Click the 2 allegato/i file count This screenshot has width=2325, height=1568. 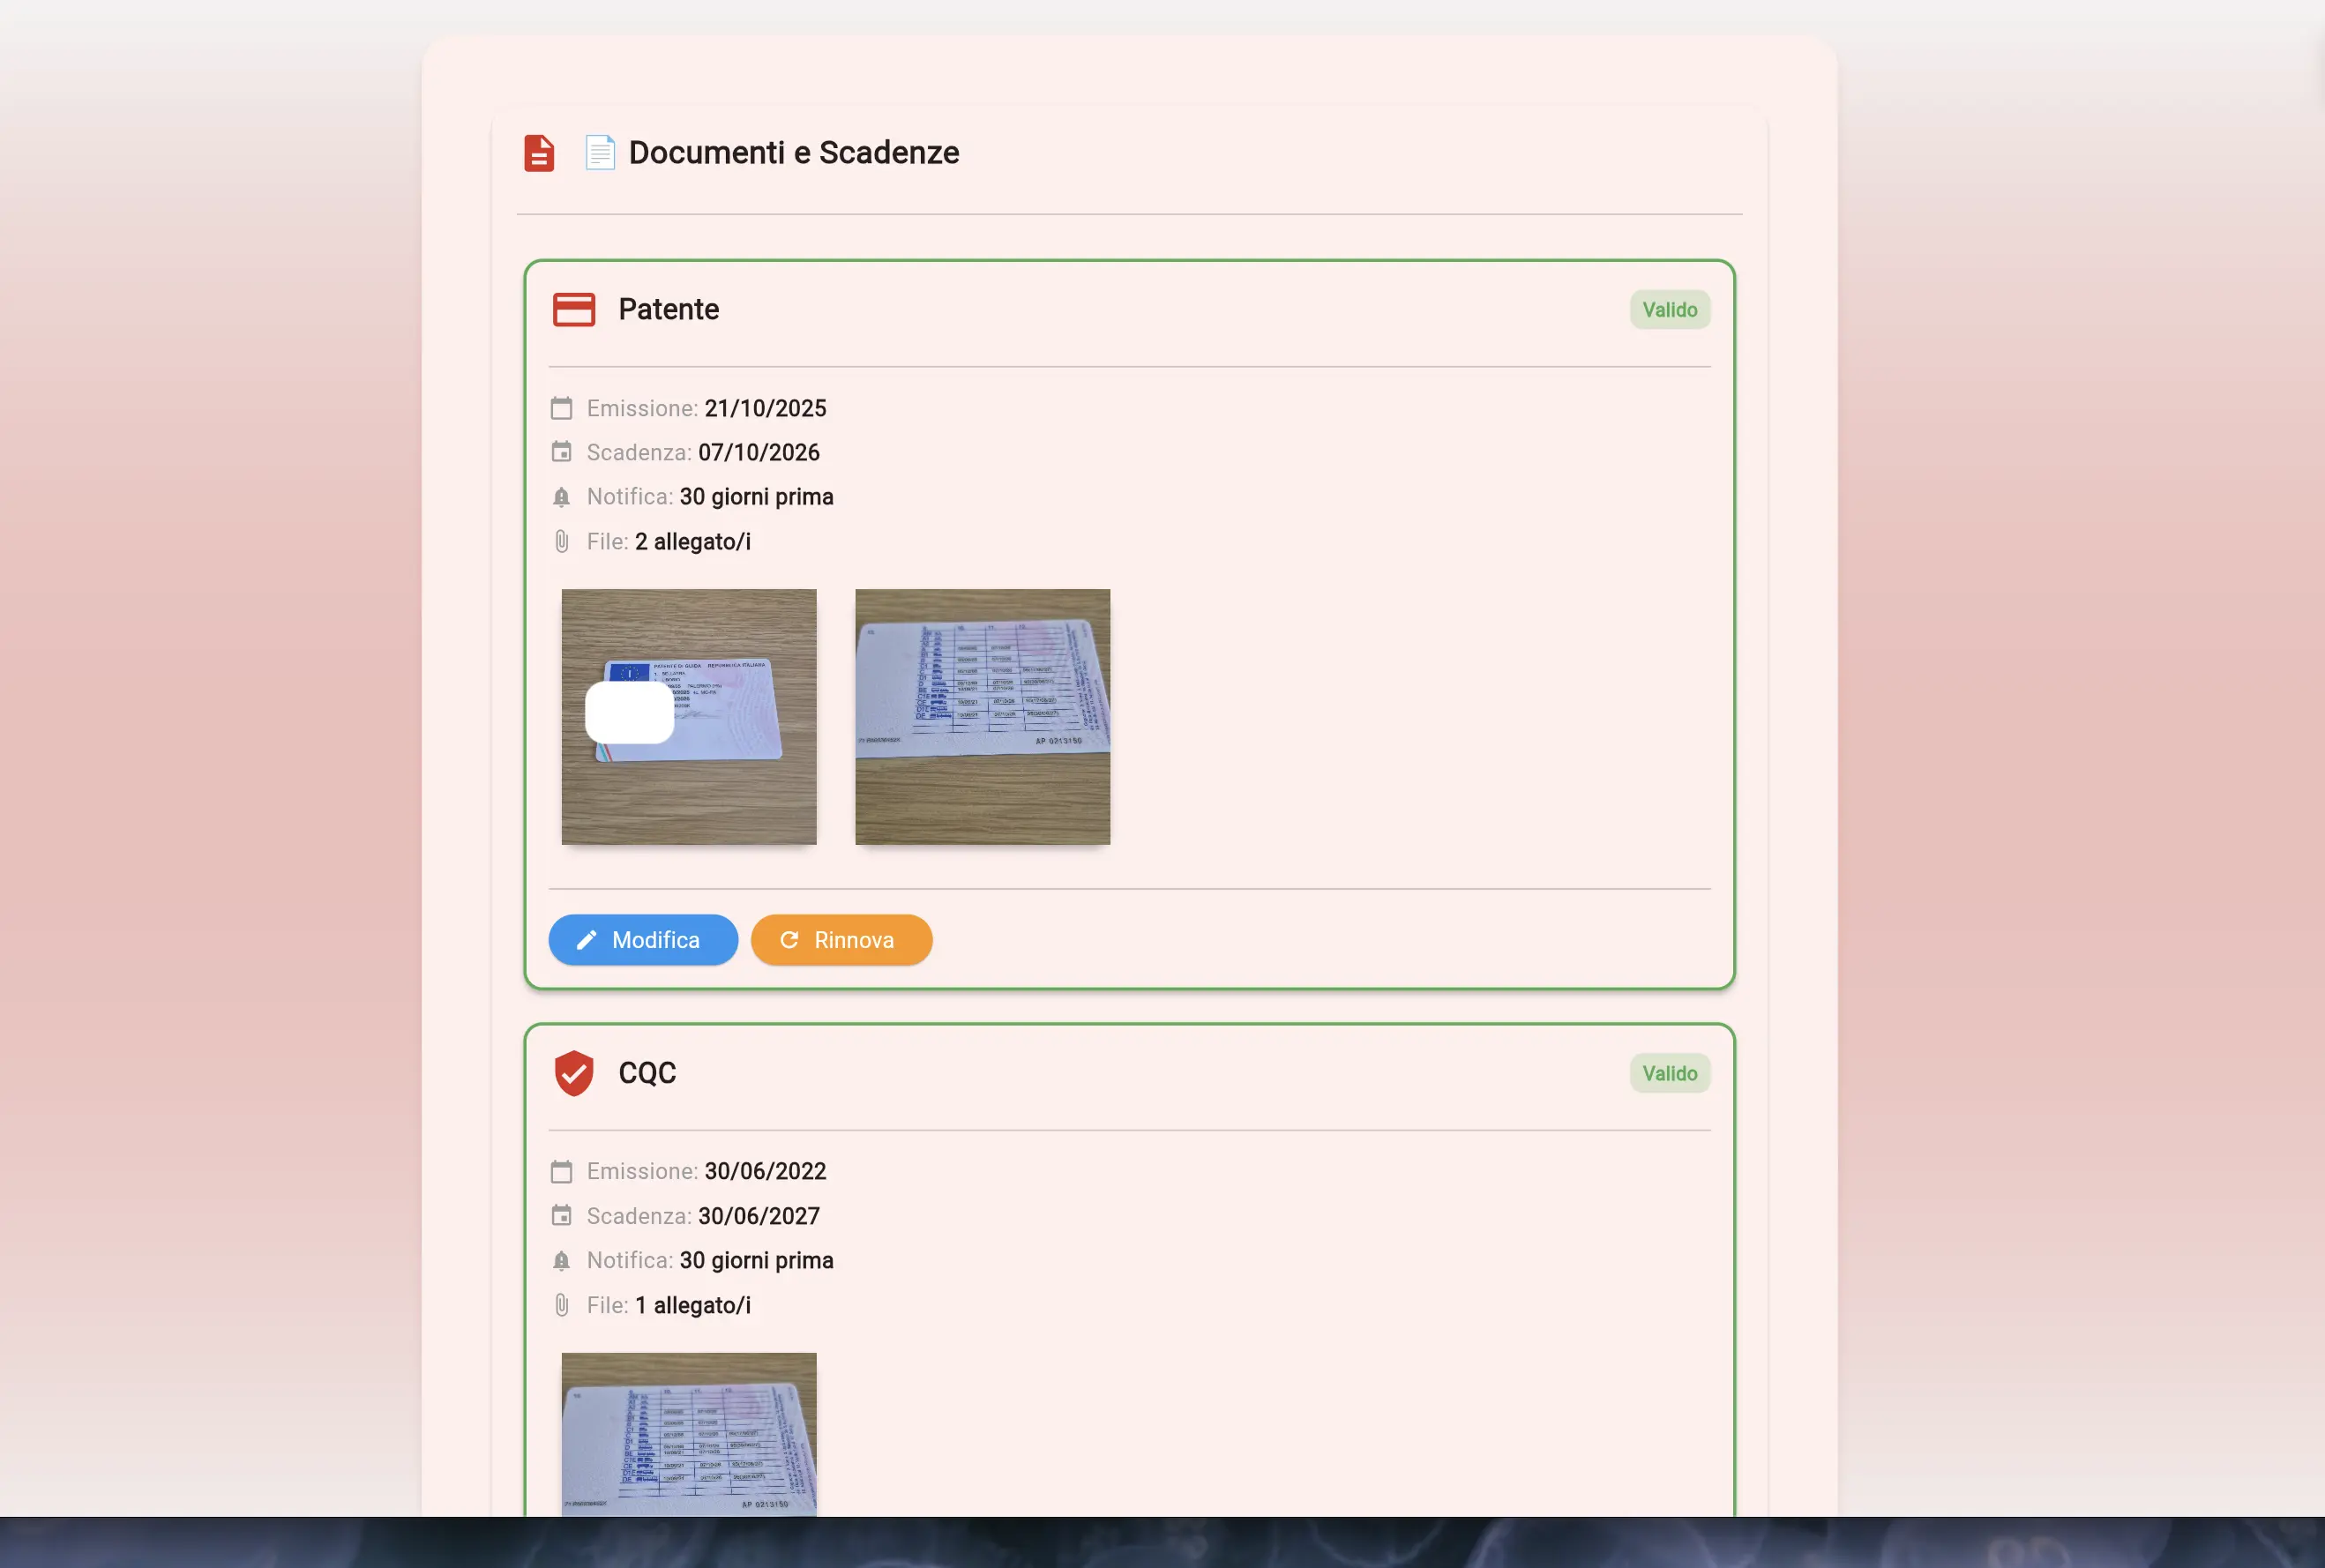pyautogui.click(x=693, y=541)
